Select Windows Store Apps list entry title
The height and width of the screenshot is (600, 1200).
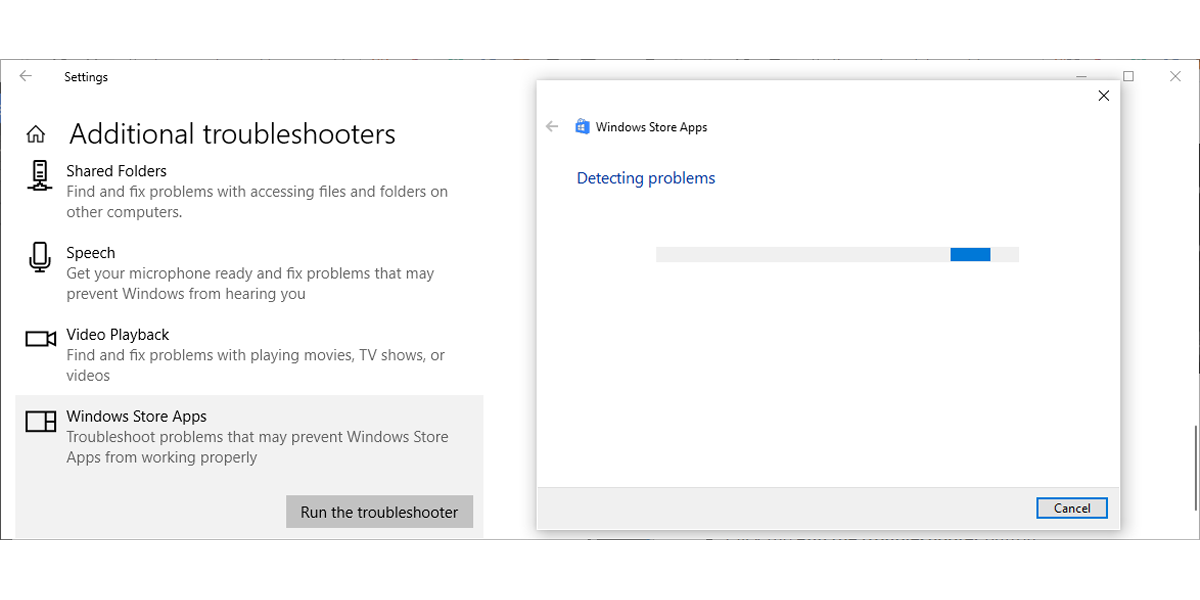click(x=136, y=416)
